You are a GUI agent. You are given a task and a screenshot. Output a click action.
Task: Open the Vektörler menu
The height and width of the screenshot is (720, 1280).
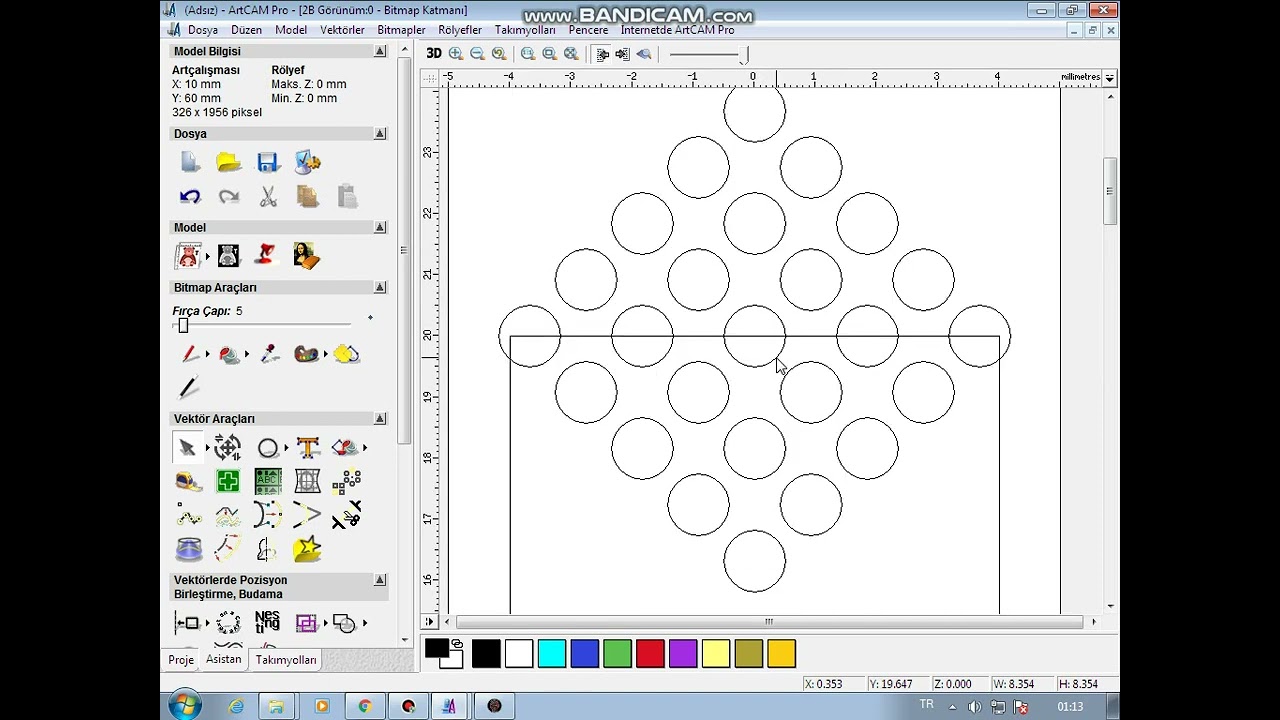[x=342, y=30]
